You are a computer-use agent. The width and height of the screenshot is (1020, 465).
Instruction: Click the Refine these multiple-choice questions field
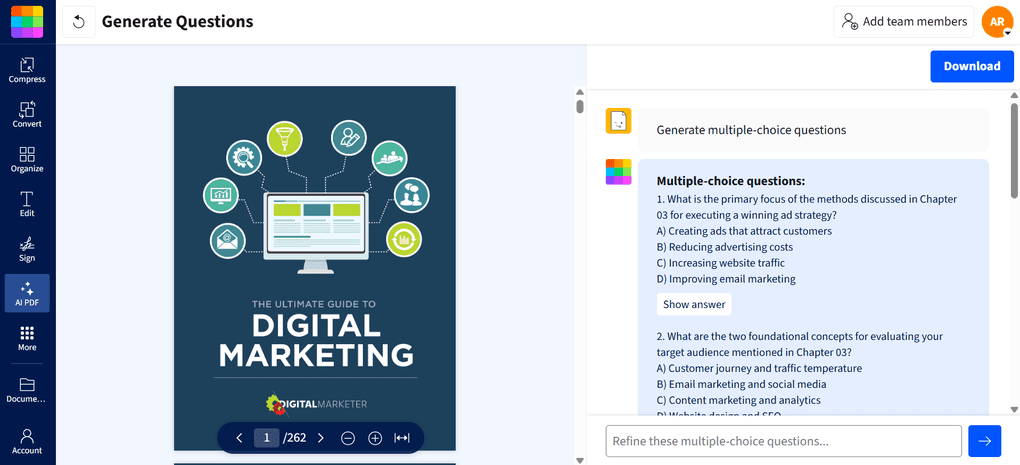tap(781, 441)
